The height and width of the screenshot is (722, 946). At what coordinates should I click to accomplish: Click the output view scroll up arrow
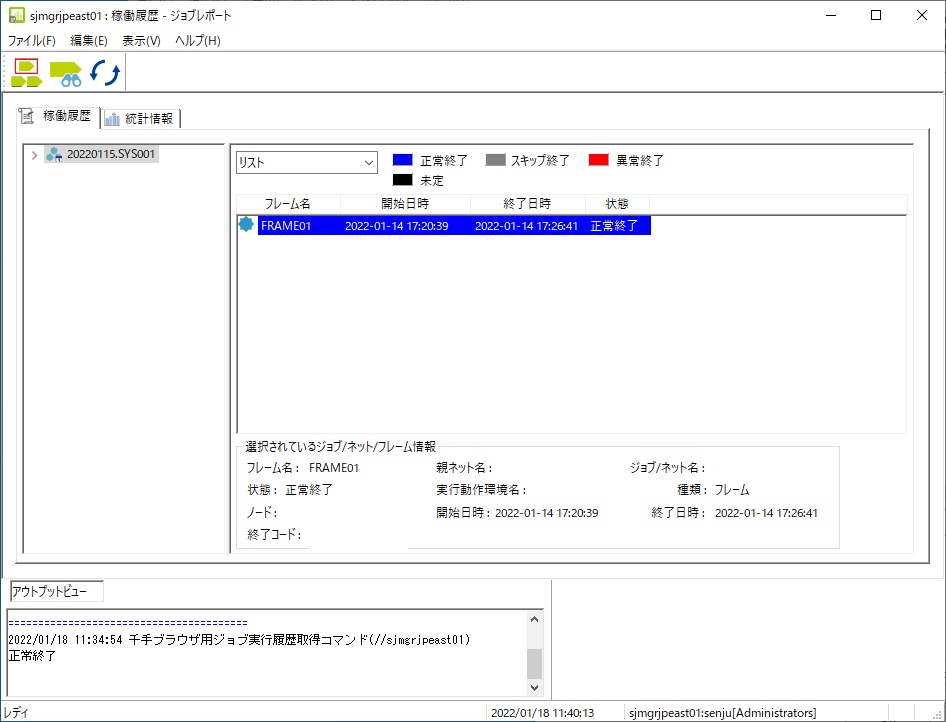pos(535,619)
